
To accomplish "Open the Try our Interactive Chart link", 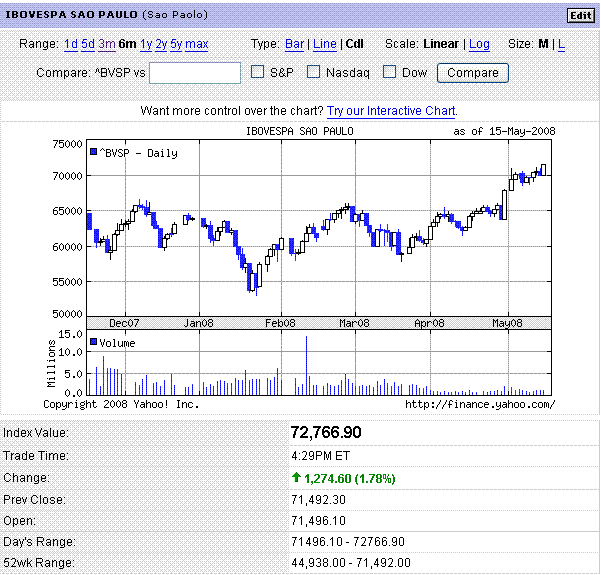I will click(392, 111).
